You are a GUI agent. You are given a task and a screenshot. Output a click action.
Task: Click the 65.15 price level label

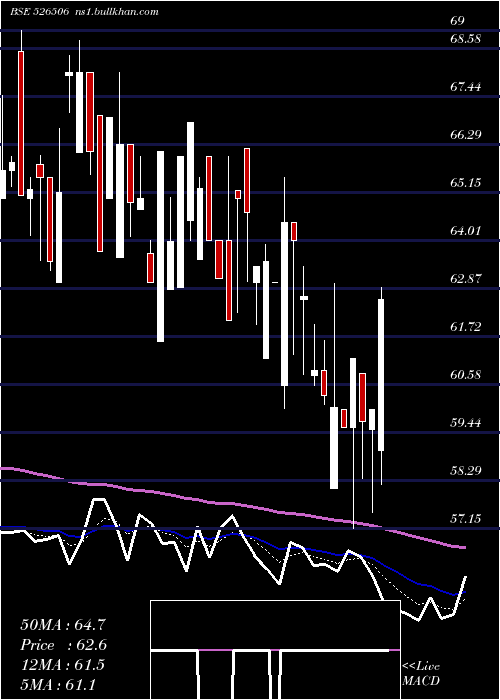(466, 183)
